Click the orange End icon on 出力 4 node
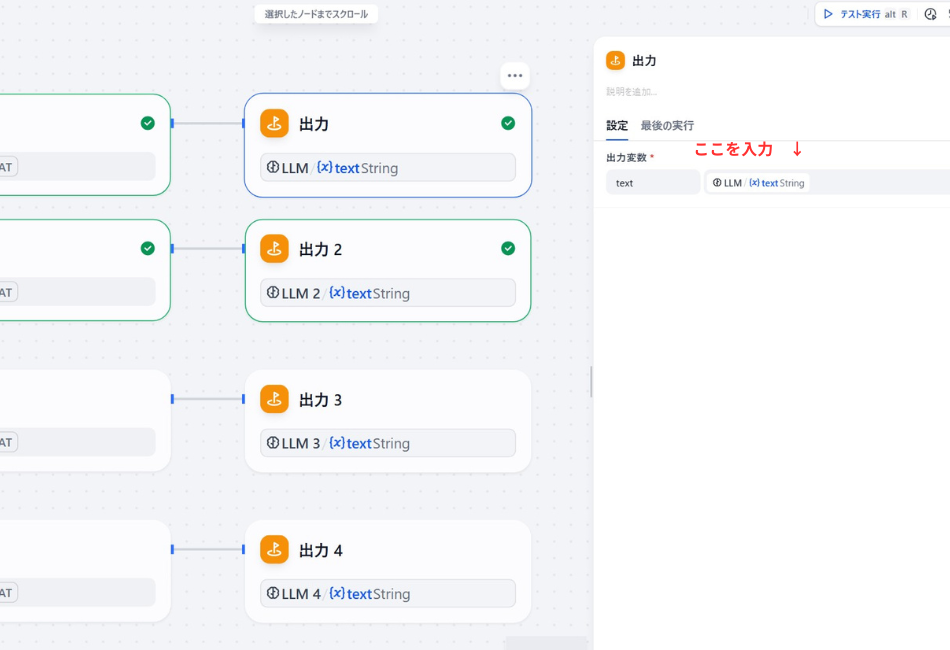Screen dimensions: 950x650 275,549
